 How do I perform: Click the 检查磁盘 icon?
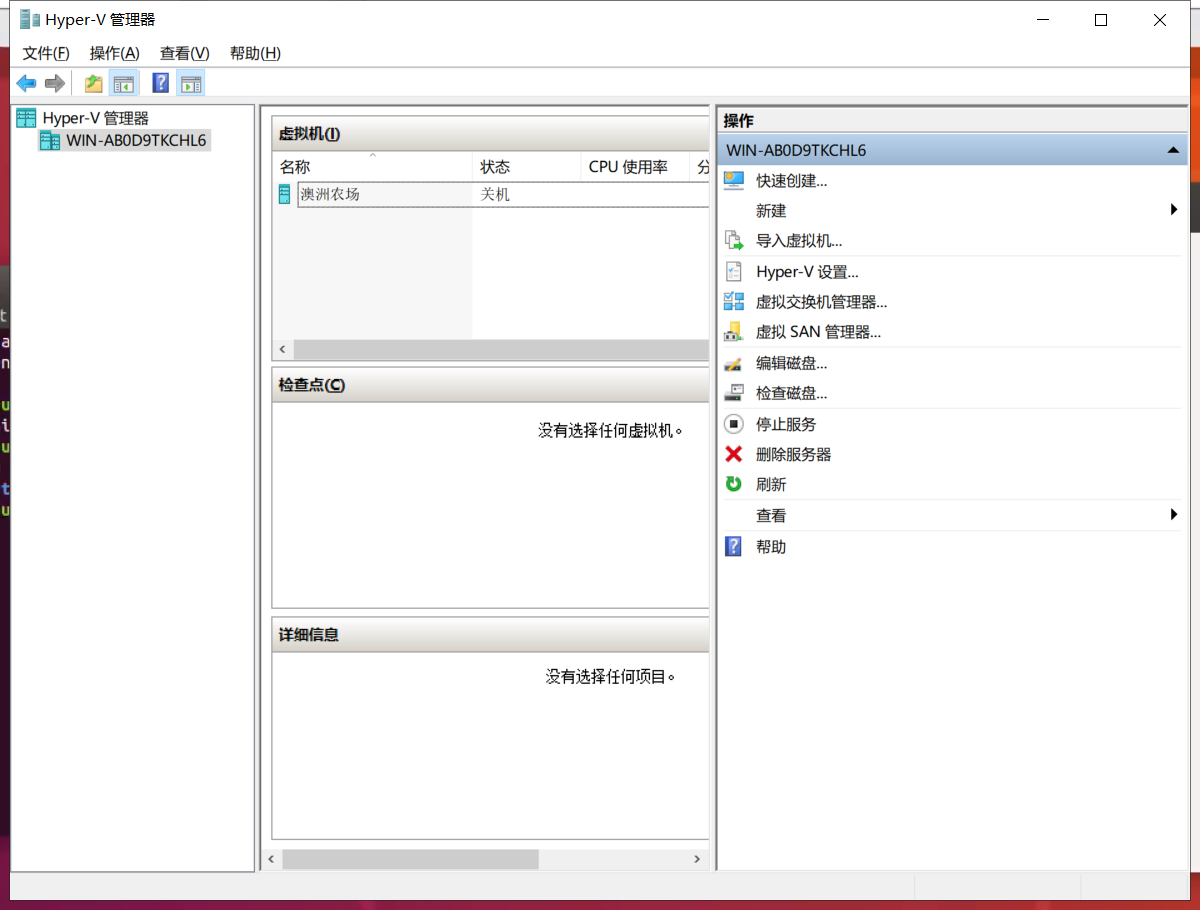tap(734, 393)
